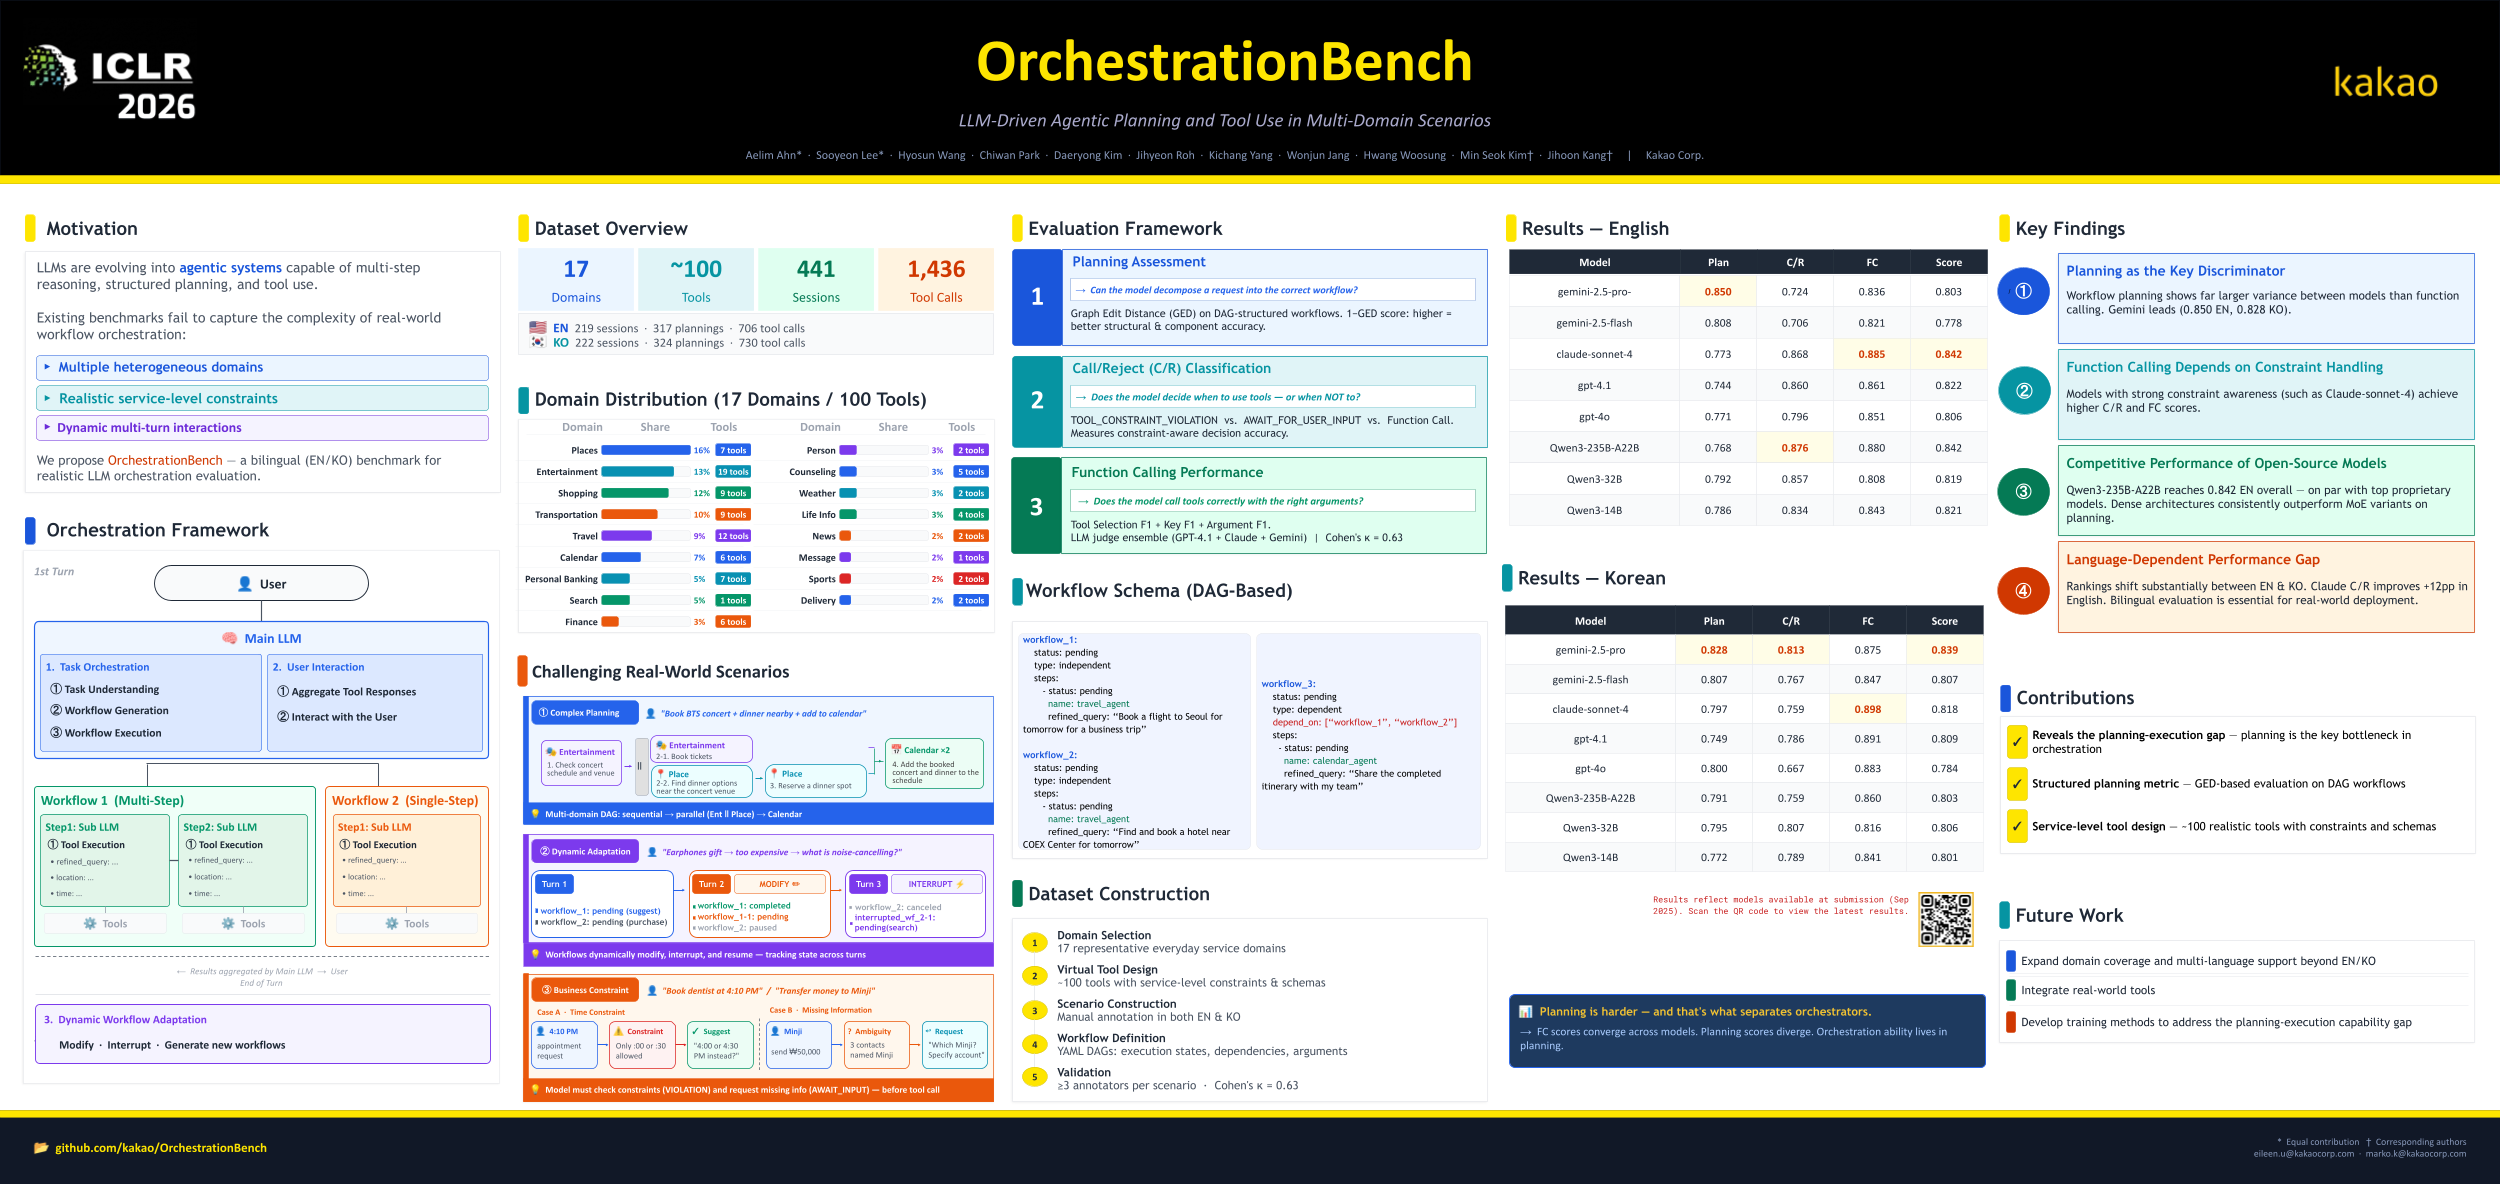Click the QR code image
2500x1184 pixels.
(x=1945, y=919)
